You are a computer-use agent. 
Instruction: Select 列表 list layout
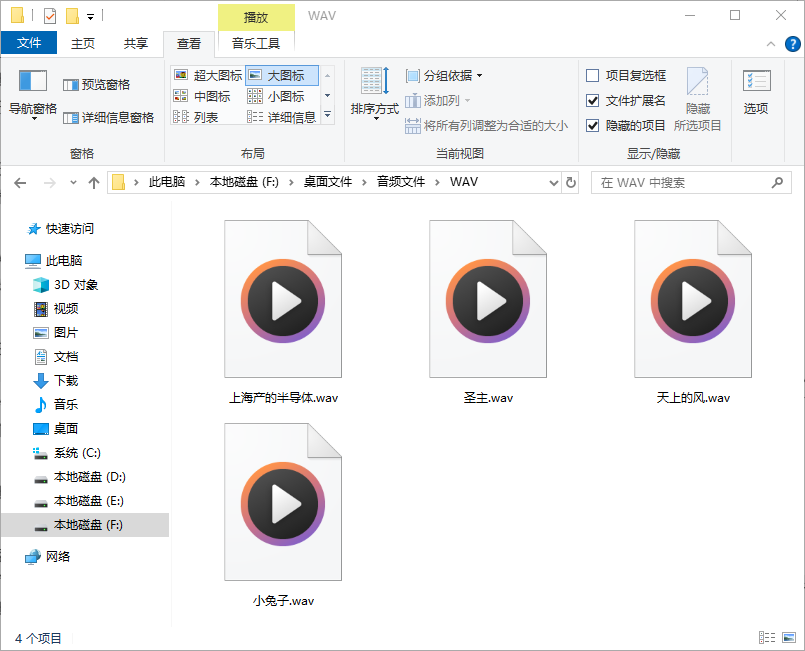pos(196,118)
